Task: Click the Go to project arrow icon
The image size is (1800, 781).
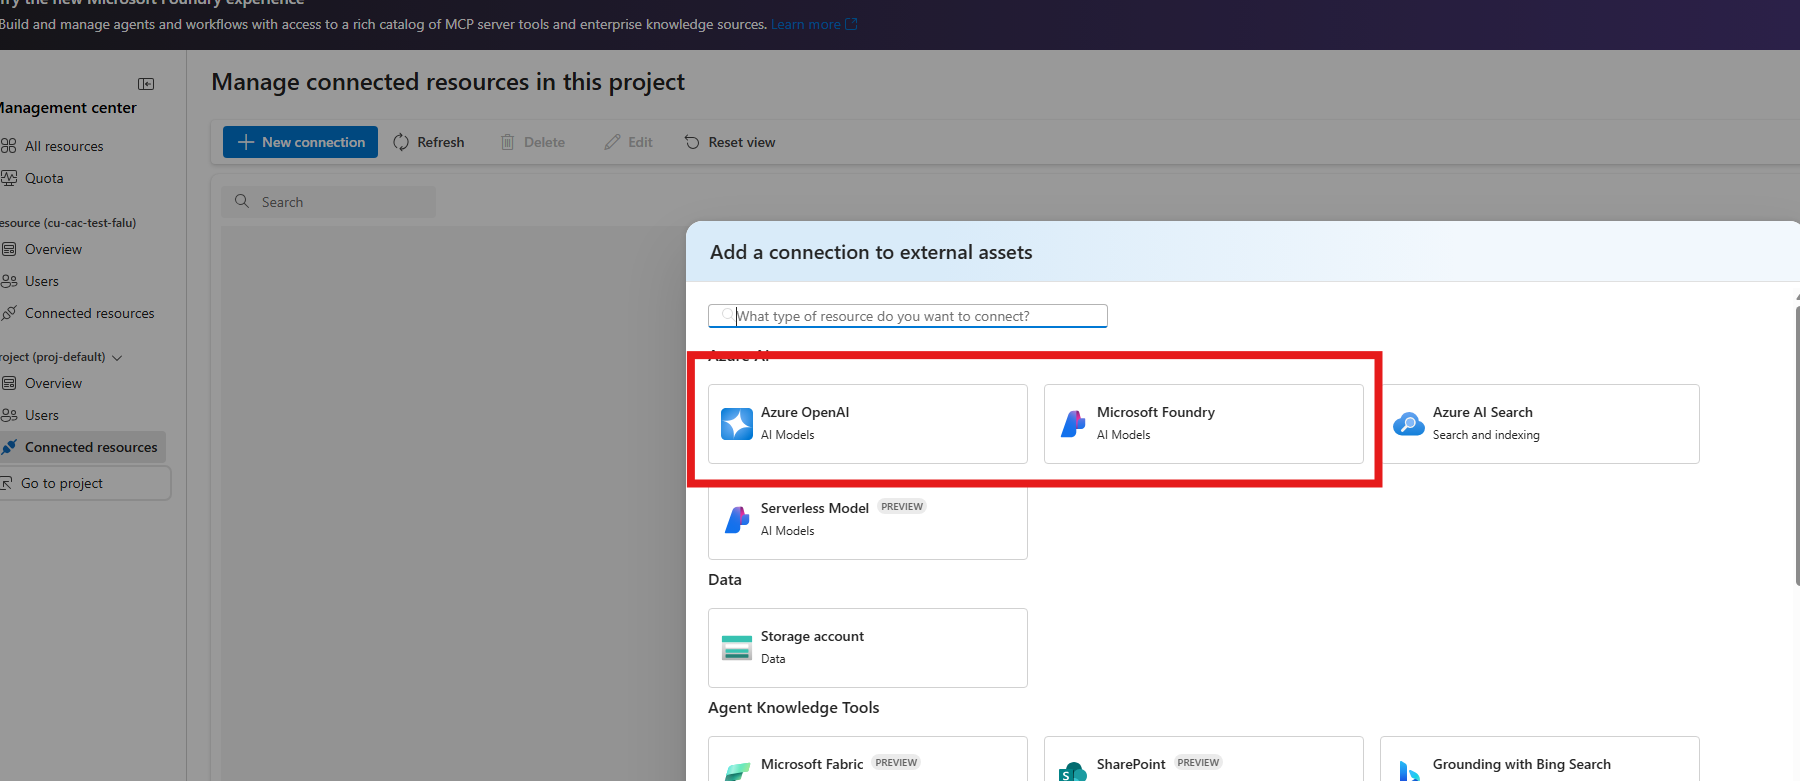Action: click(6, 483)
